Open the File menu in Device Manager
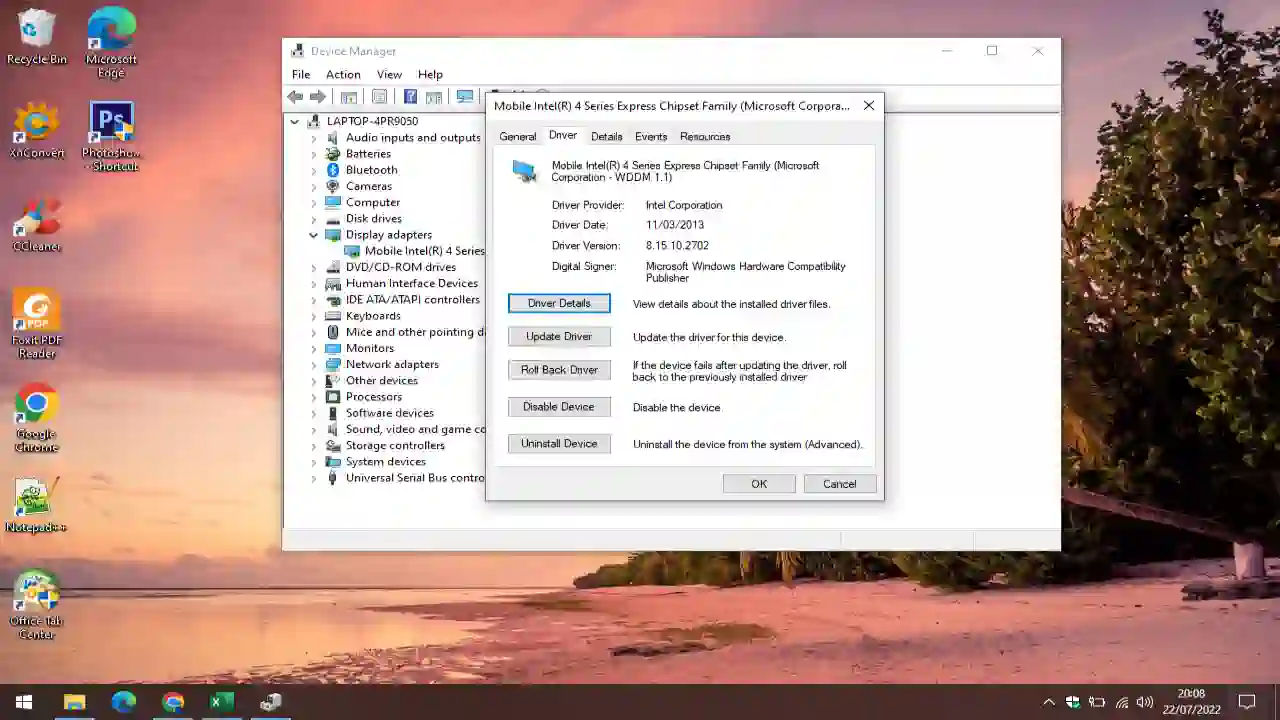The height and width of the screenshot is (720, 1280). (x=301, y=74)
